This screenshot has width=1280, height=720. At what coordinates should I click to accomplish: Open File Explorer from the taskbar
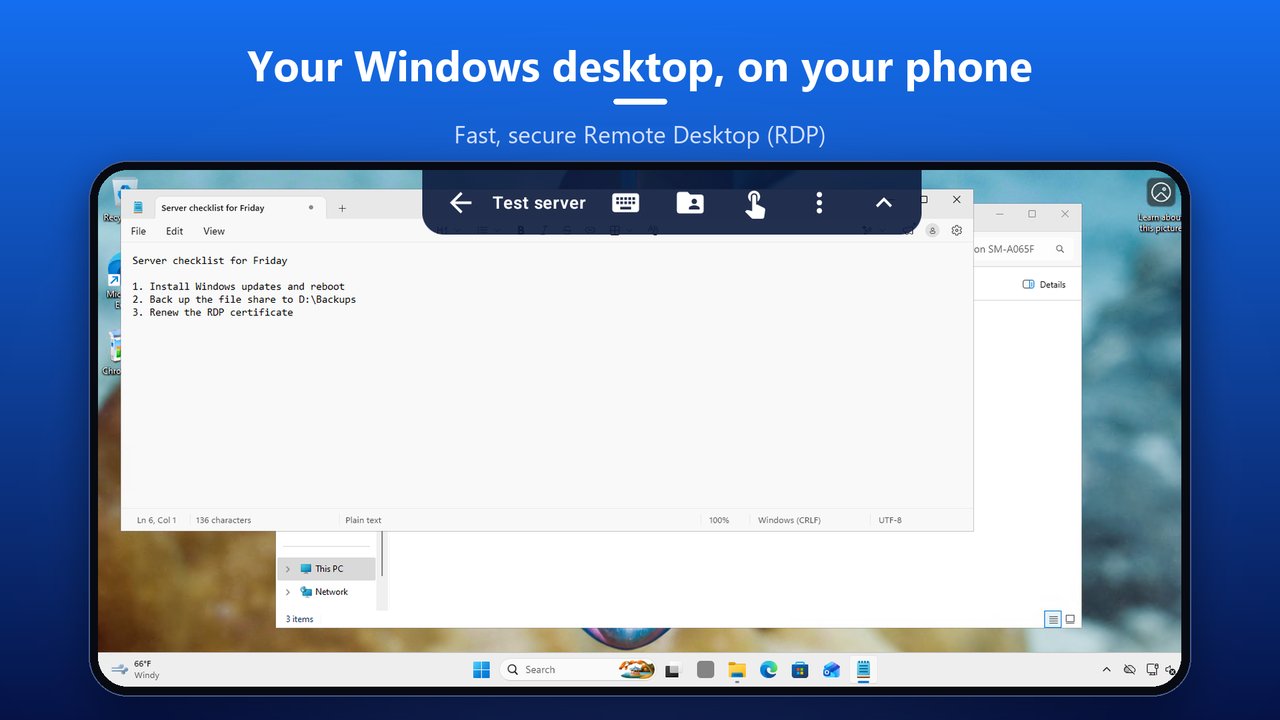[x=737, y=670]
